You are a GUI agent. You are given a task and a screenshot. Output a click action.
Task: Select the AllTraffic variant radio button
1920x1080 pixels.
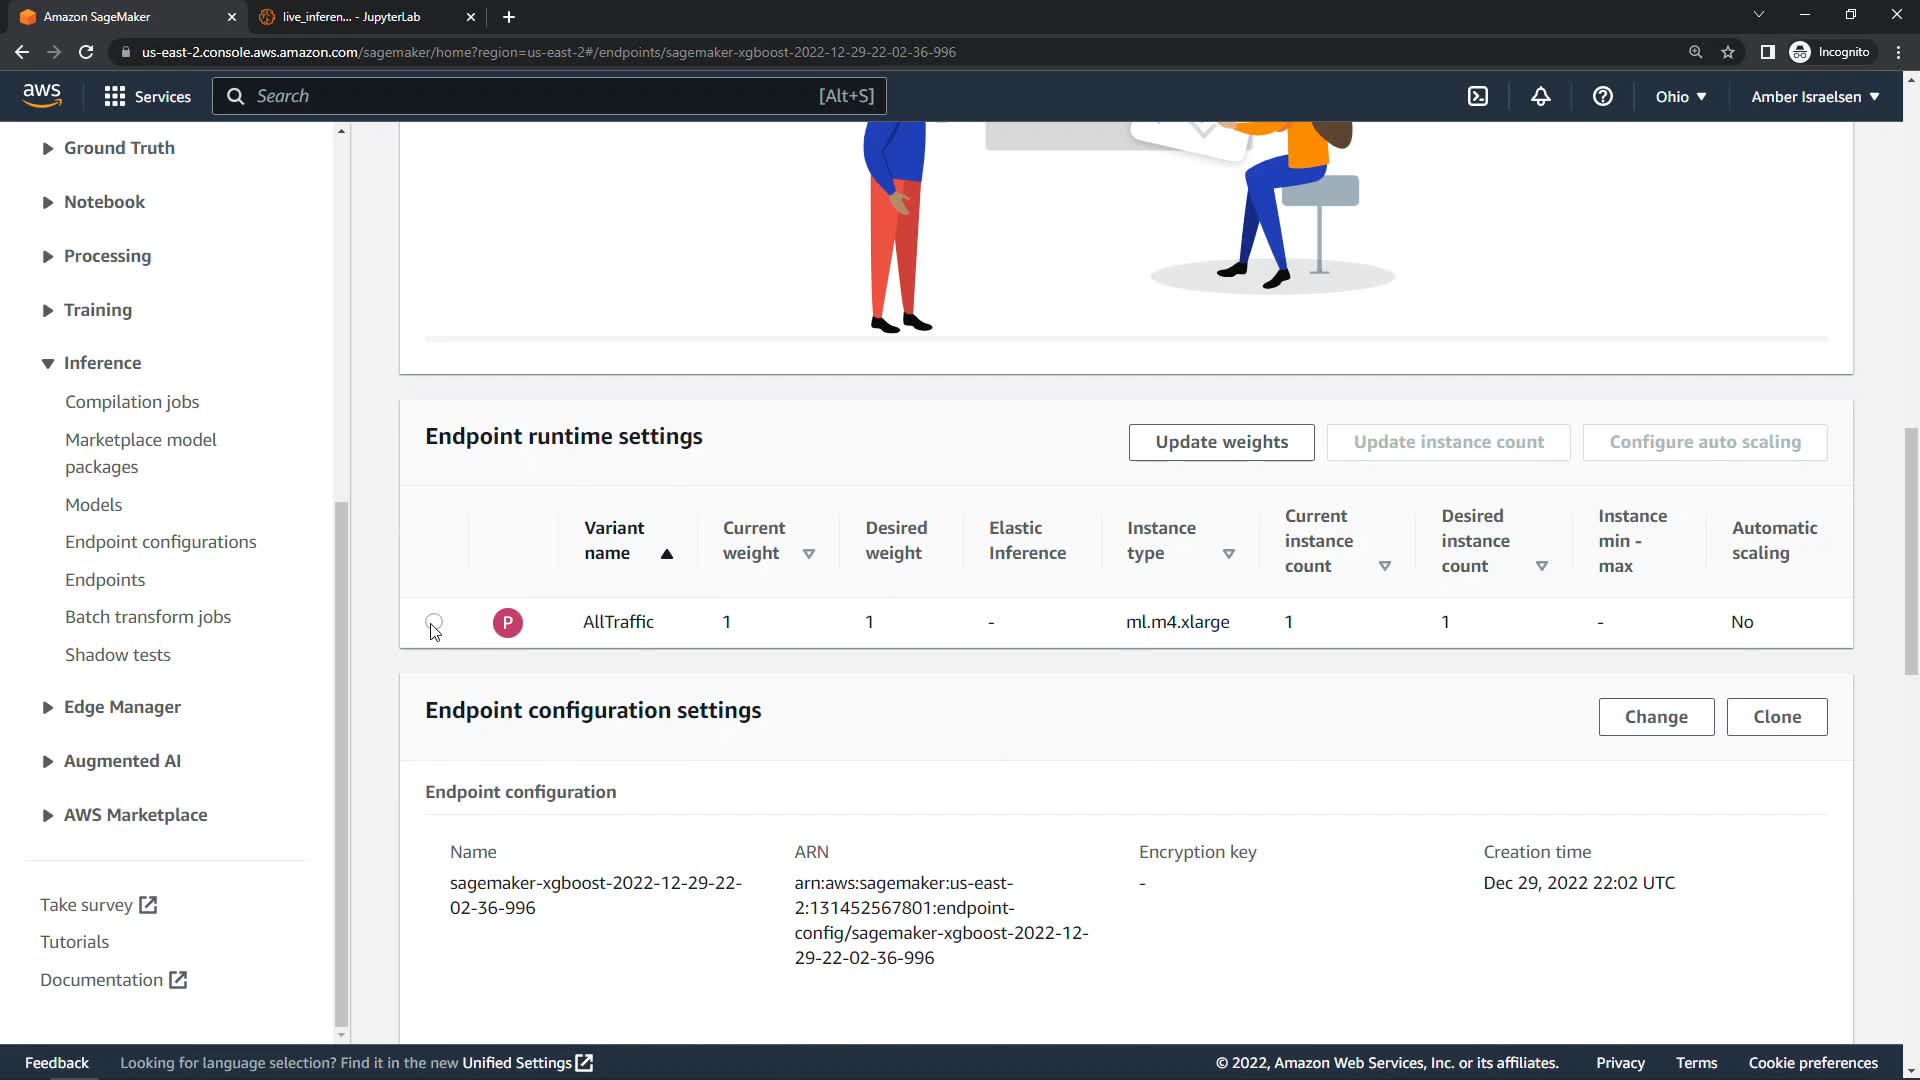point(434,622)
